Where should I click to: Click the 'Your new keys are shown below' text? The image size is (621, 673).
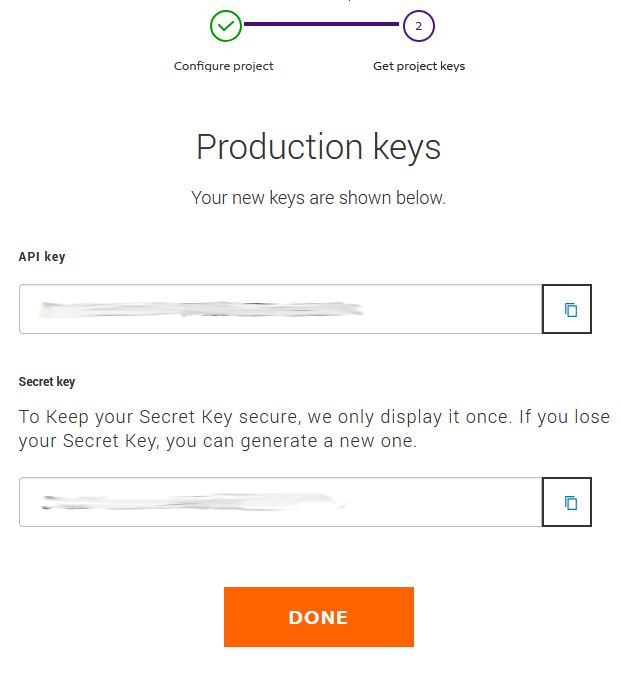318,198
